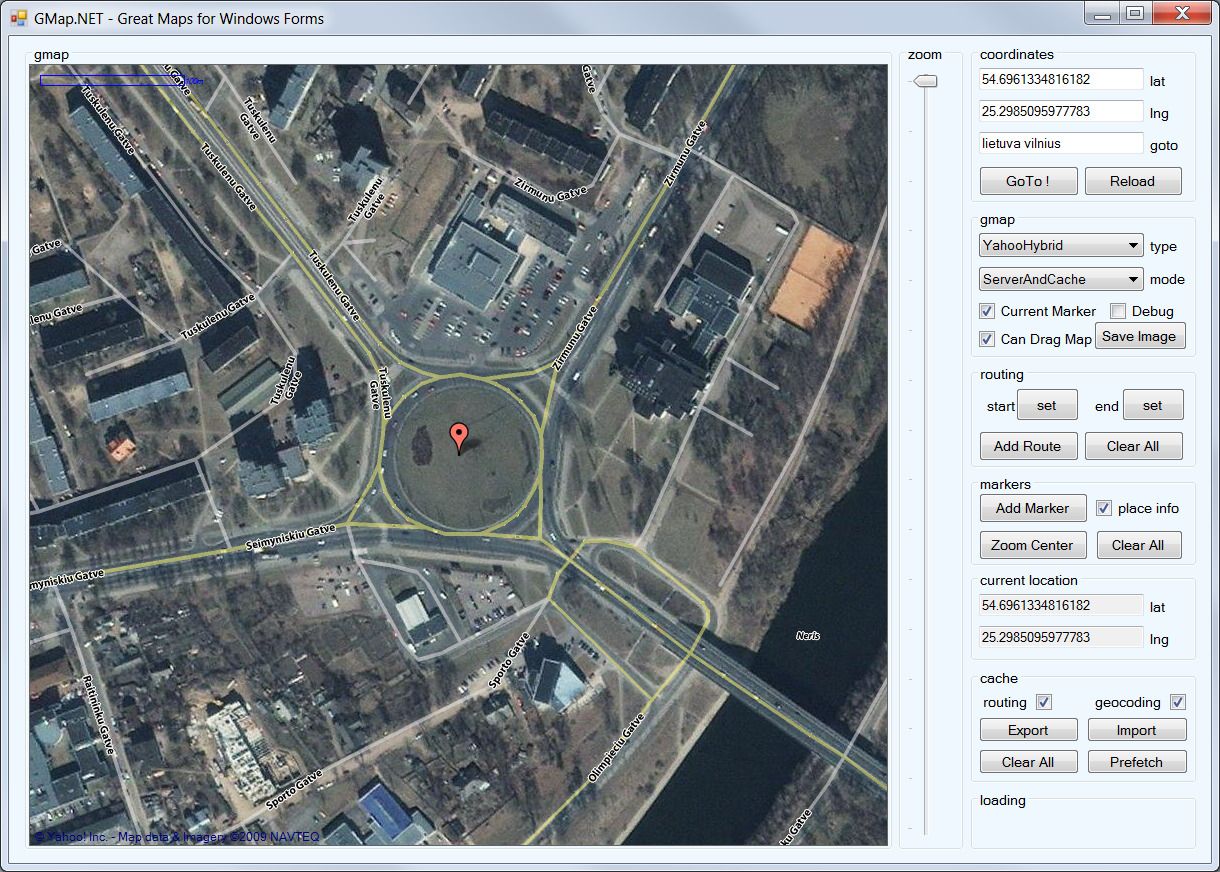Click the GMap.NET app icon in title bar

18,18
